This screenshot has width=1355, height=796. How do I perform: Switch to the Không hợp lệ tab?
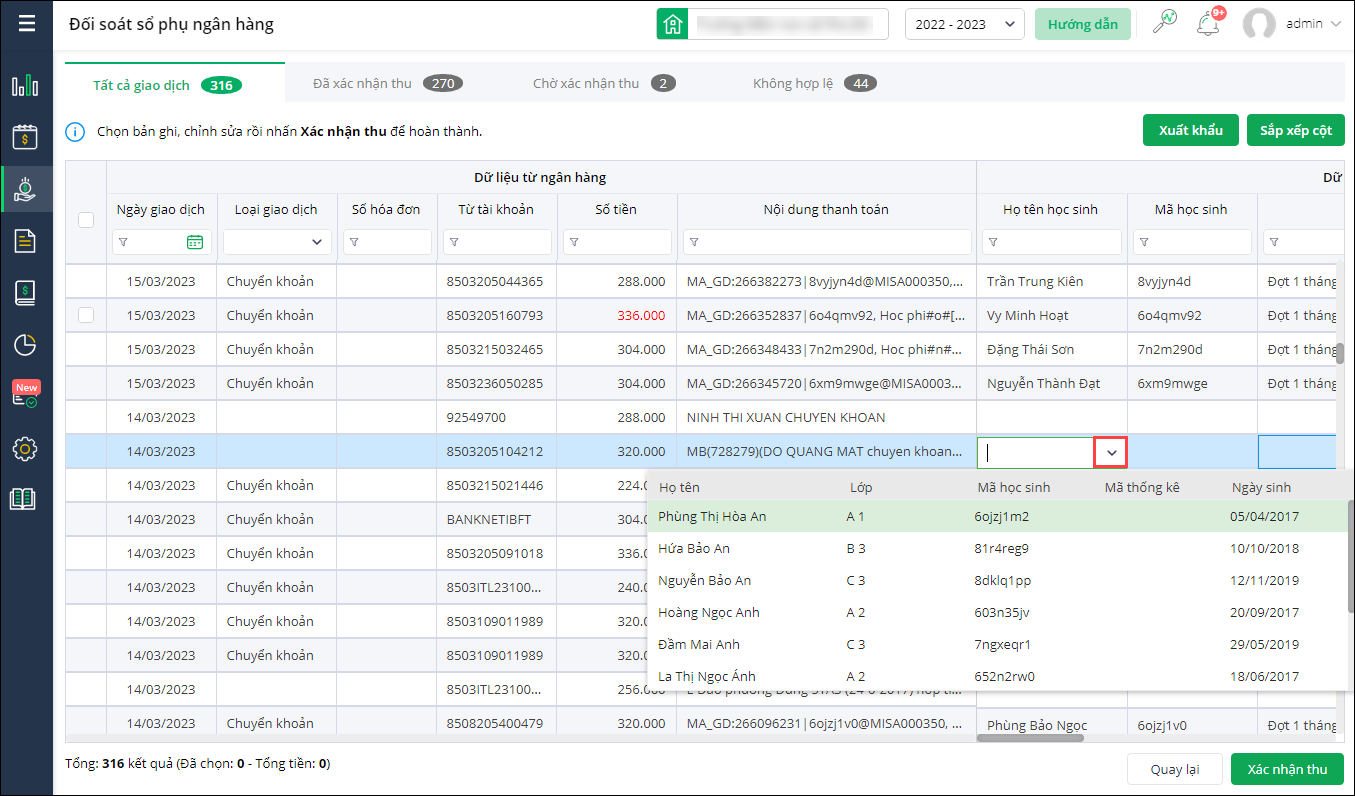tap(814, 83)
